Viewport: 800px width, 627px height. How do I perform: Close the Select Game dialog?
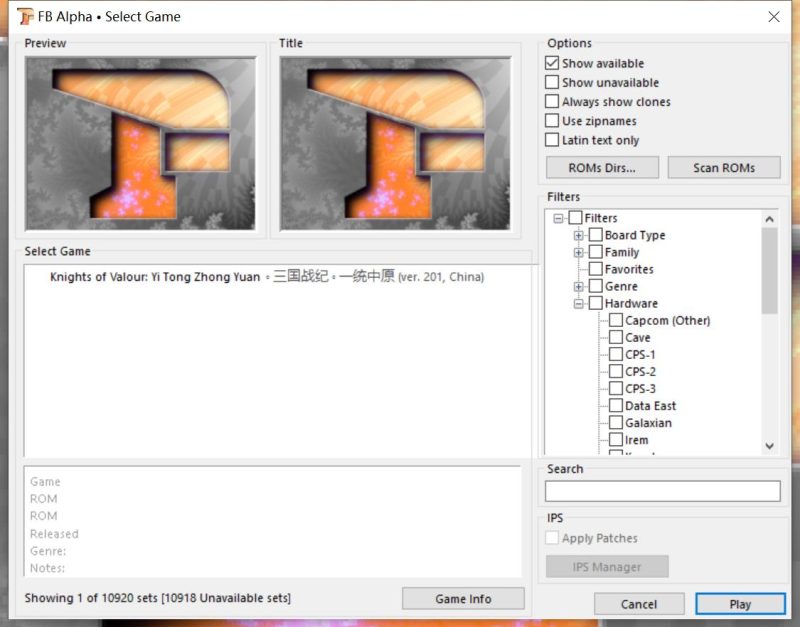point(773,17)
